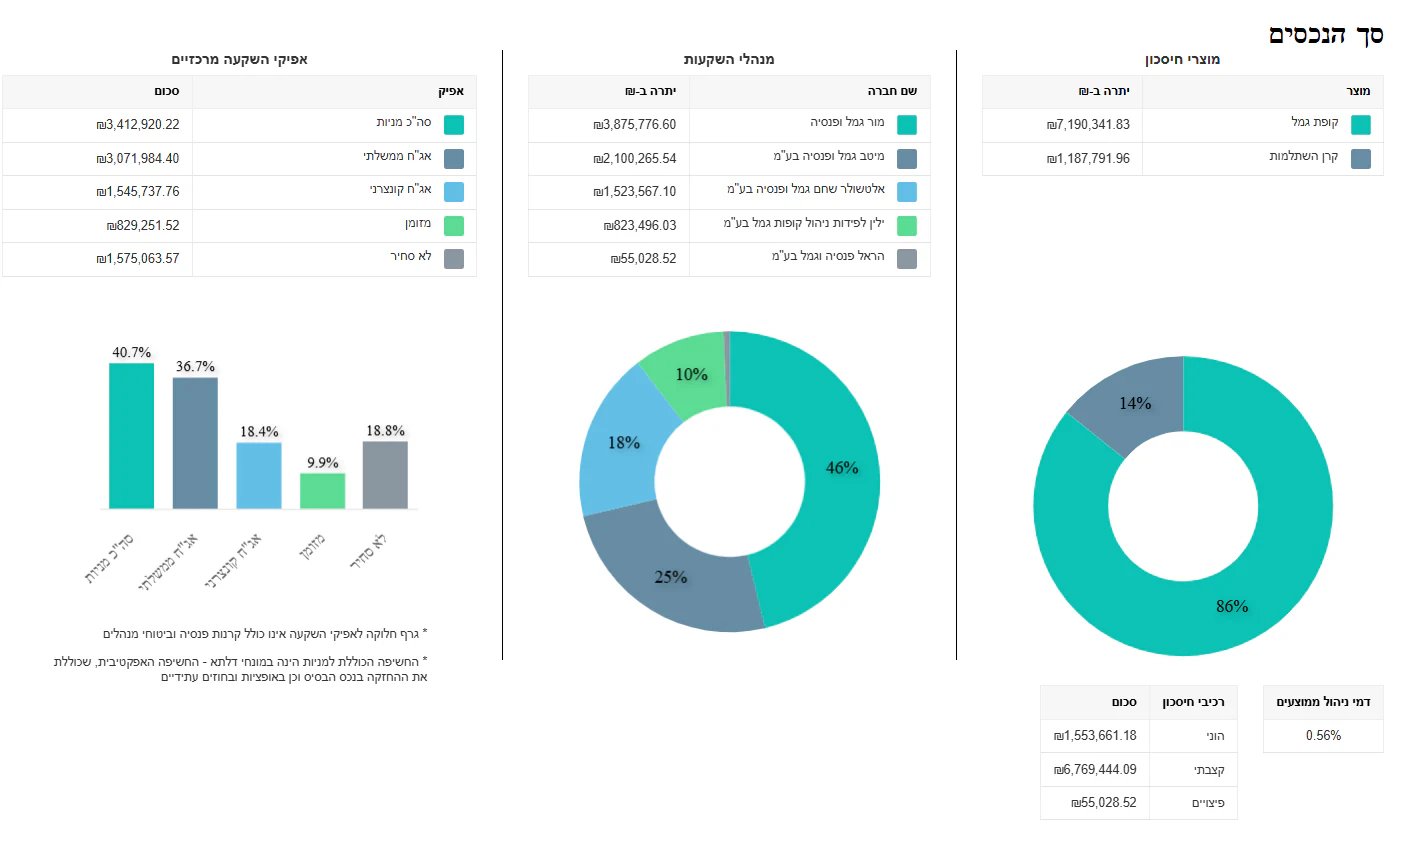The image size is (1422, 847).
Task: Click the balance value ₪7,190,341.83
Action: point(1088,125)
